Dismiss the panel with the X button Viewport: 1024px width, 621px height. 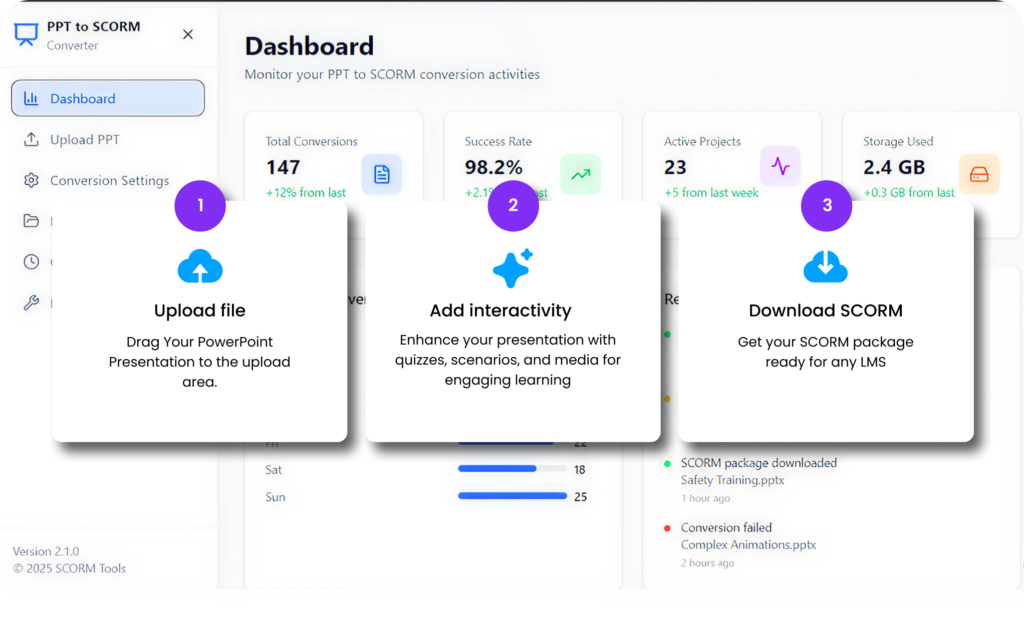click(x=187, y=33)
